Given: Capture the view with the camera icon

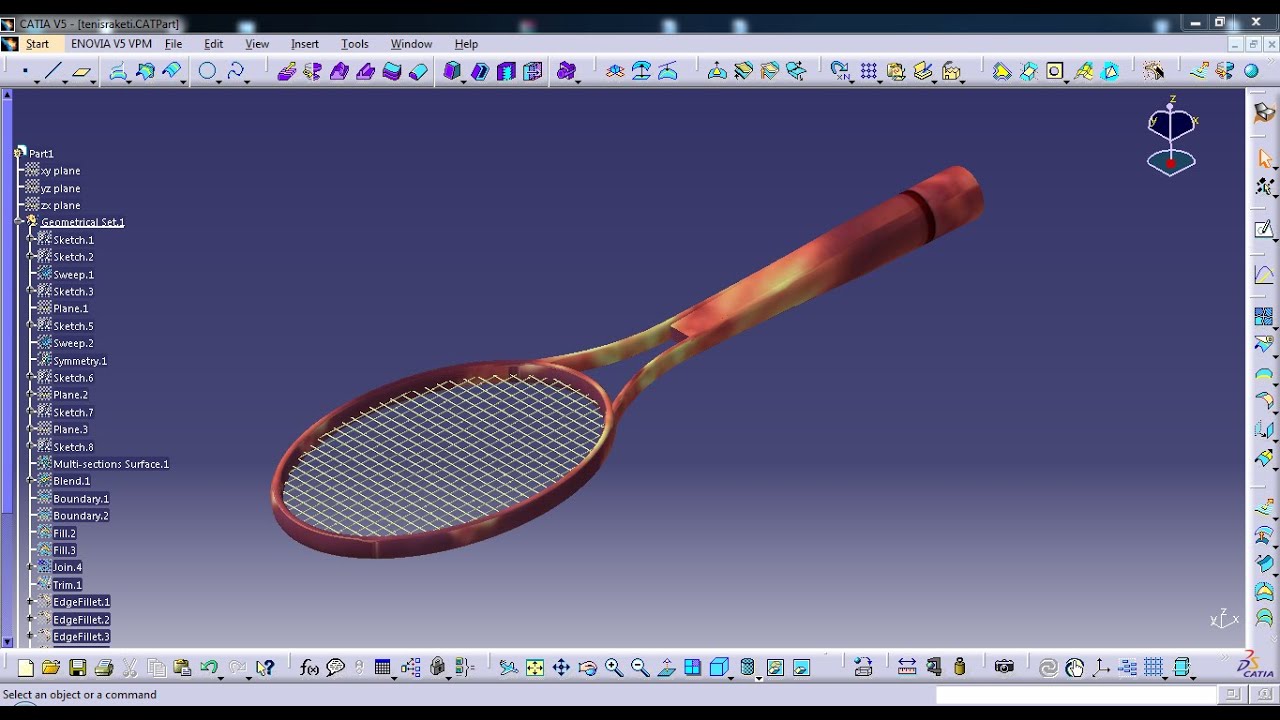Looking at the screenshot, I should point(1004,668).
